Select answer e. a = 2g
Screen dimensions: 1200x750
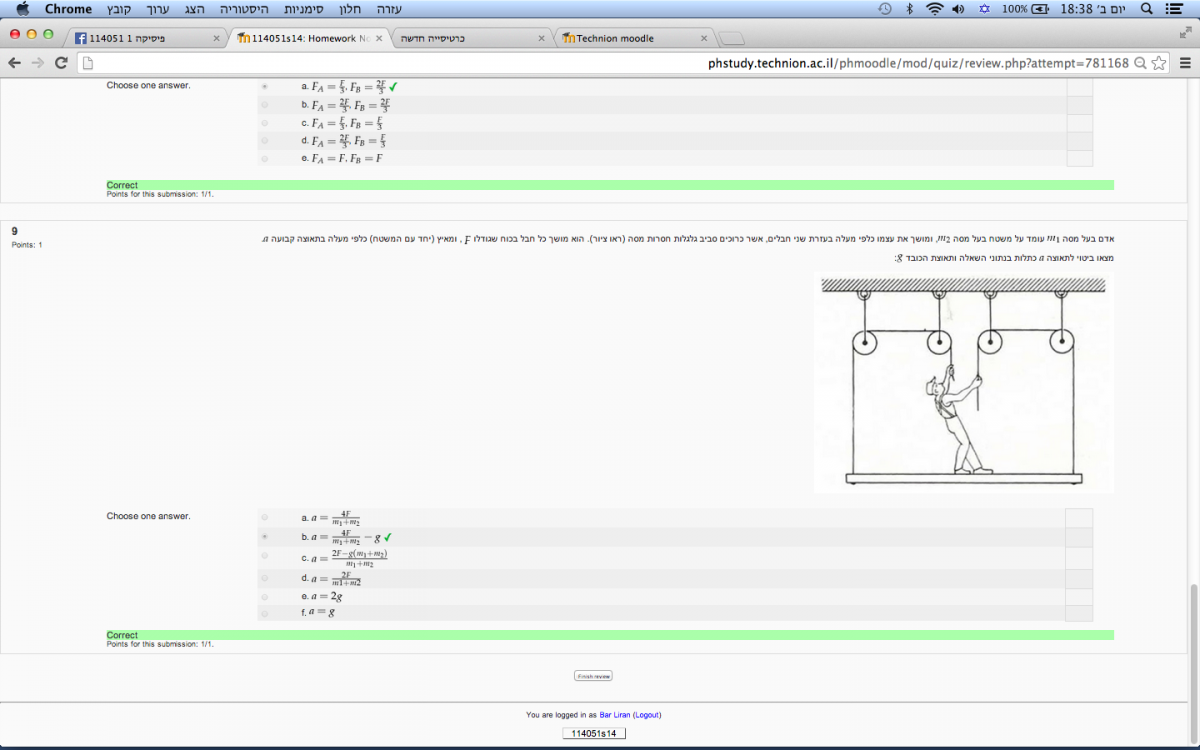point(265,596)
